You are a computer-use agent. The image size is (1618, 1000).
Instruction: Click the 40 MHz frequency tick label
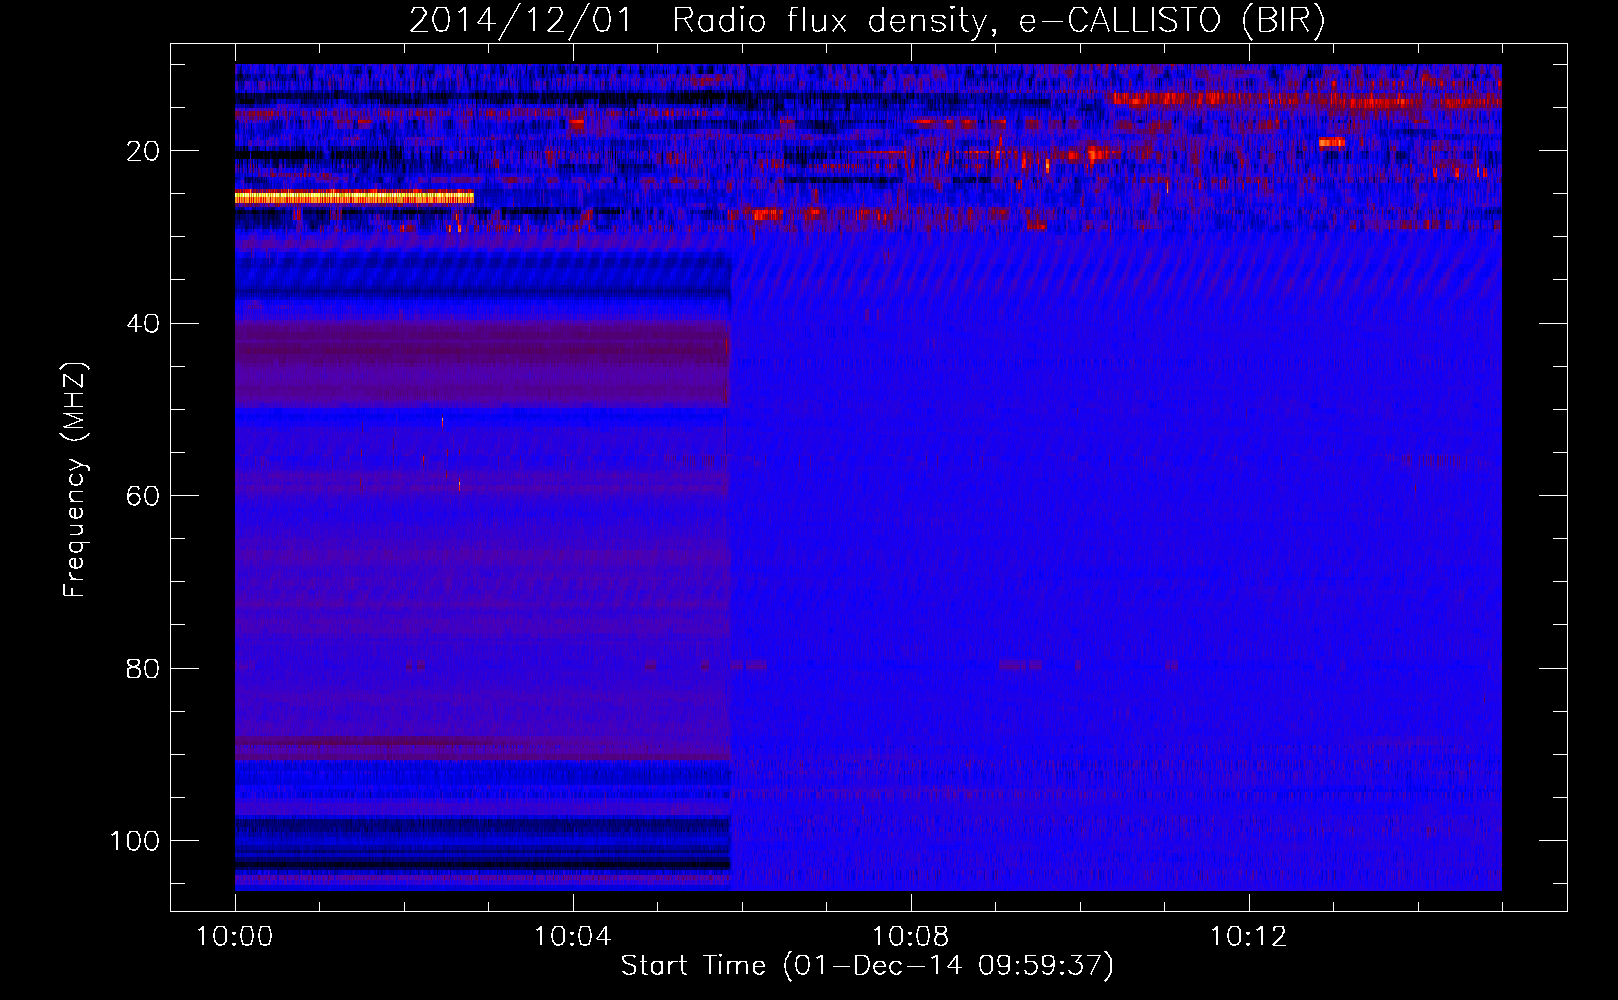[143, 323]
